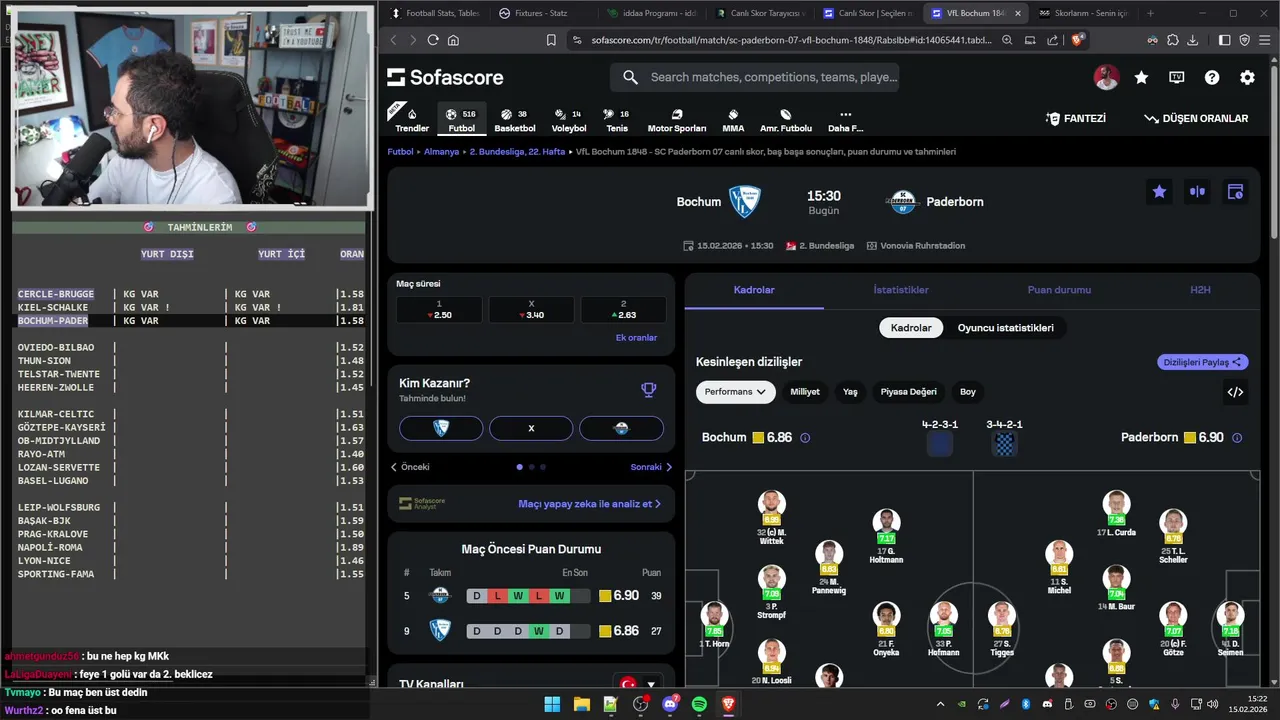Viewport: 1280px width, 720px height.
Task: Vote draw X in Kim Kazanır
Action: pos(531,428)
